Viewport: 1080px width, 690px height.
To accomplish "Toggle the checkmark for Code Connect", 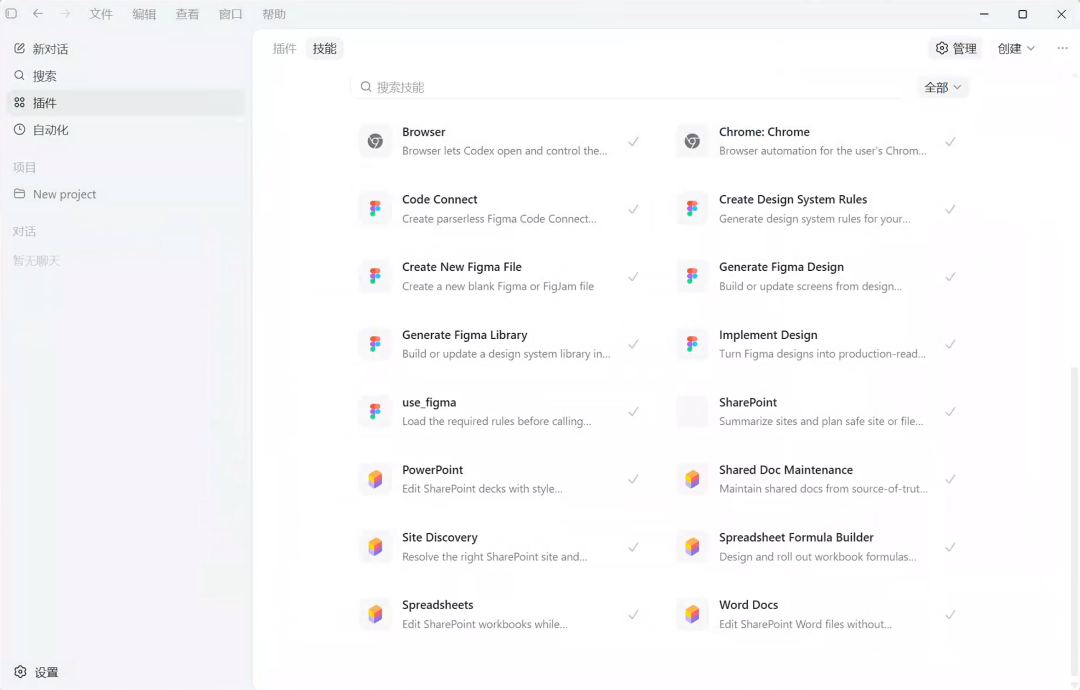I will (x=633, y=209).
